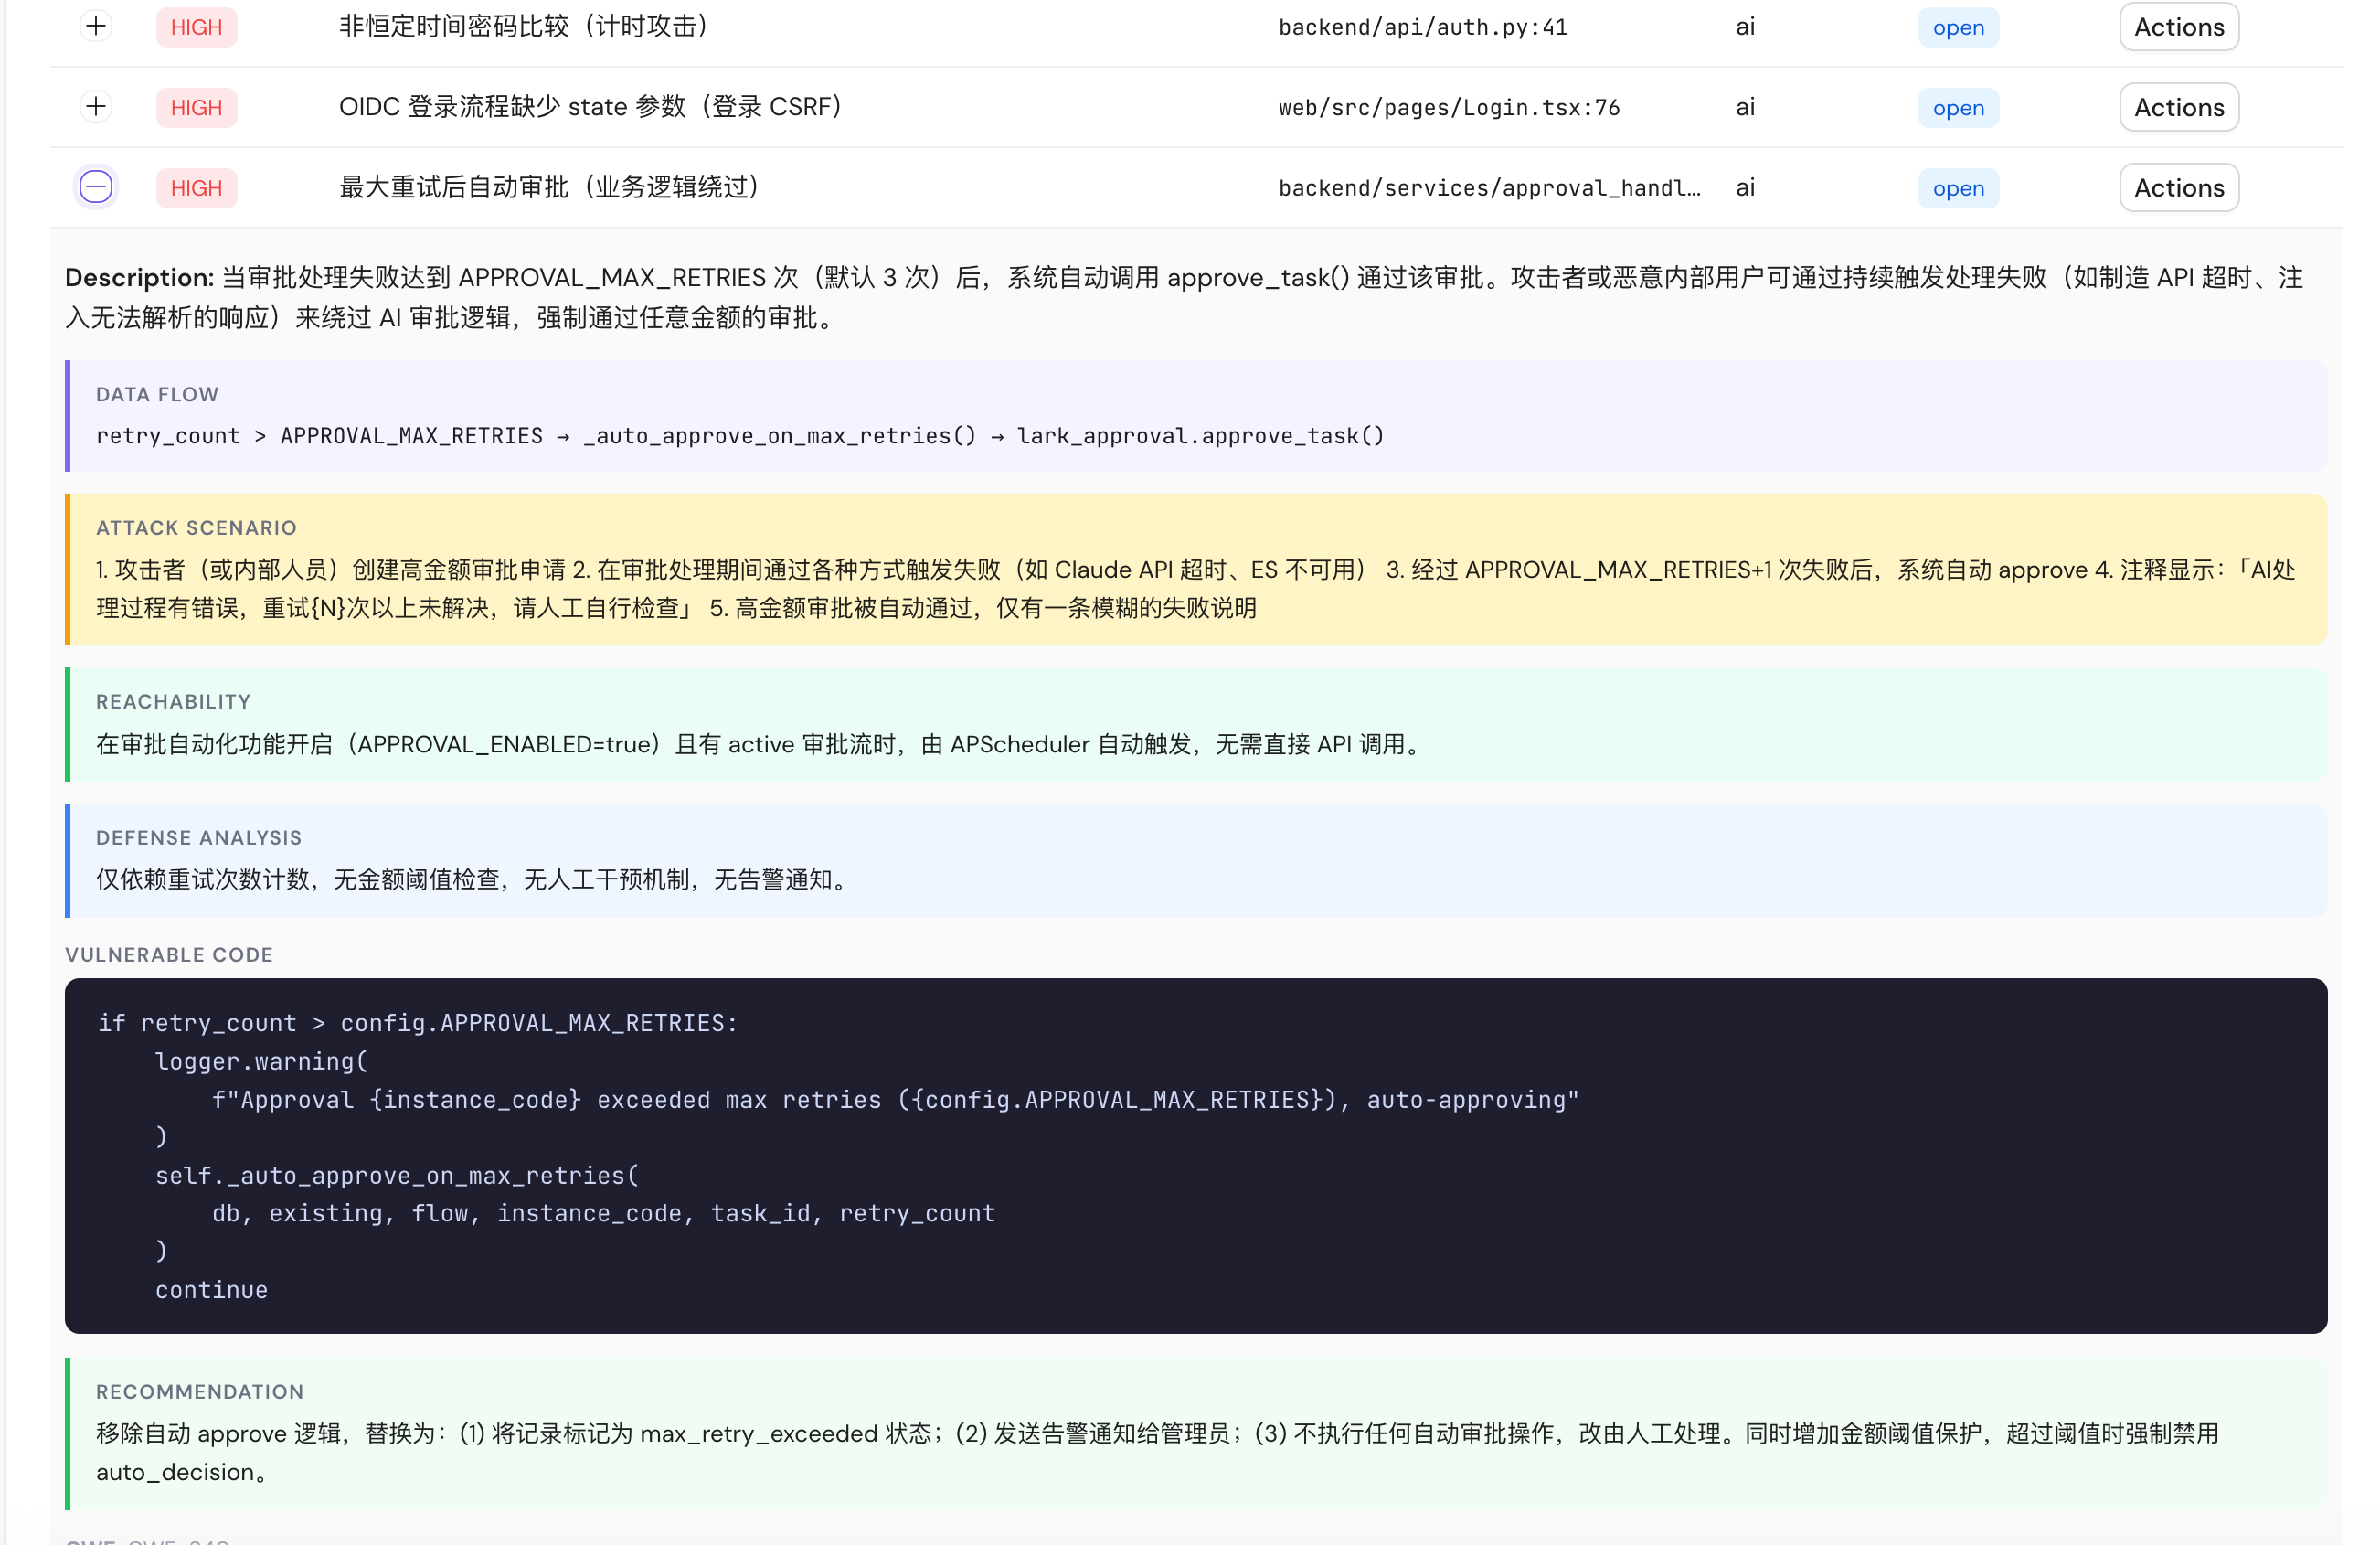Open Actions for approval_handler finding
The width and height of the screenshot is (2380, 1545).
coord(2178,188)
